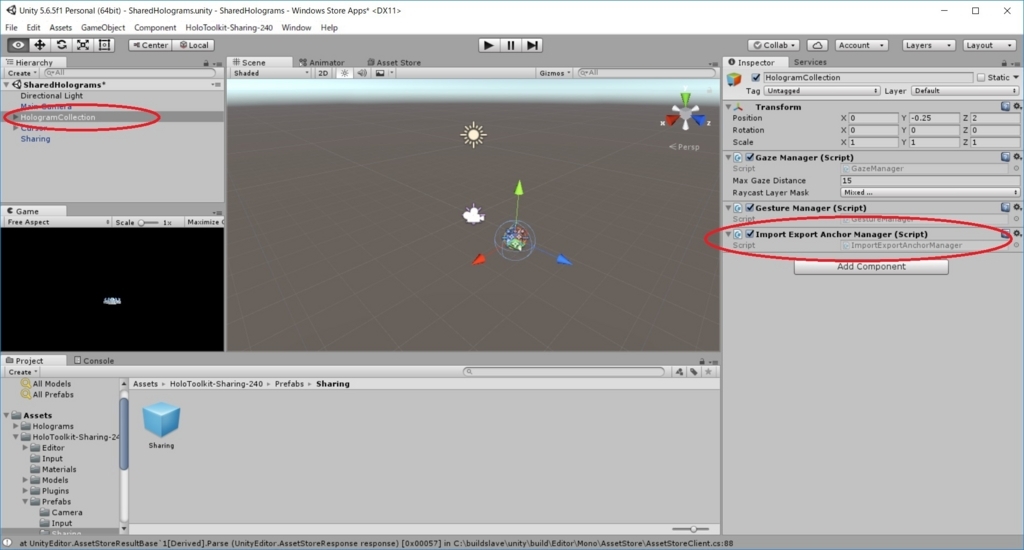Open Gaze Manager help icon
Viewport: 1024px width, 550px height.
[1006, 157]
